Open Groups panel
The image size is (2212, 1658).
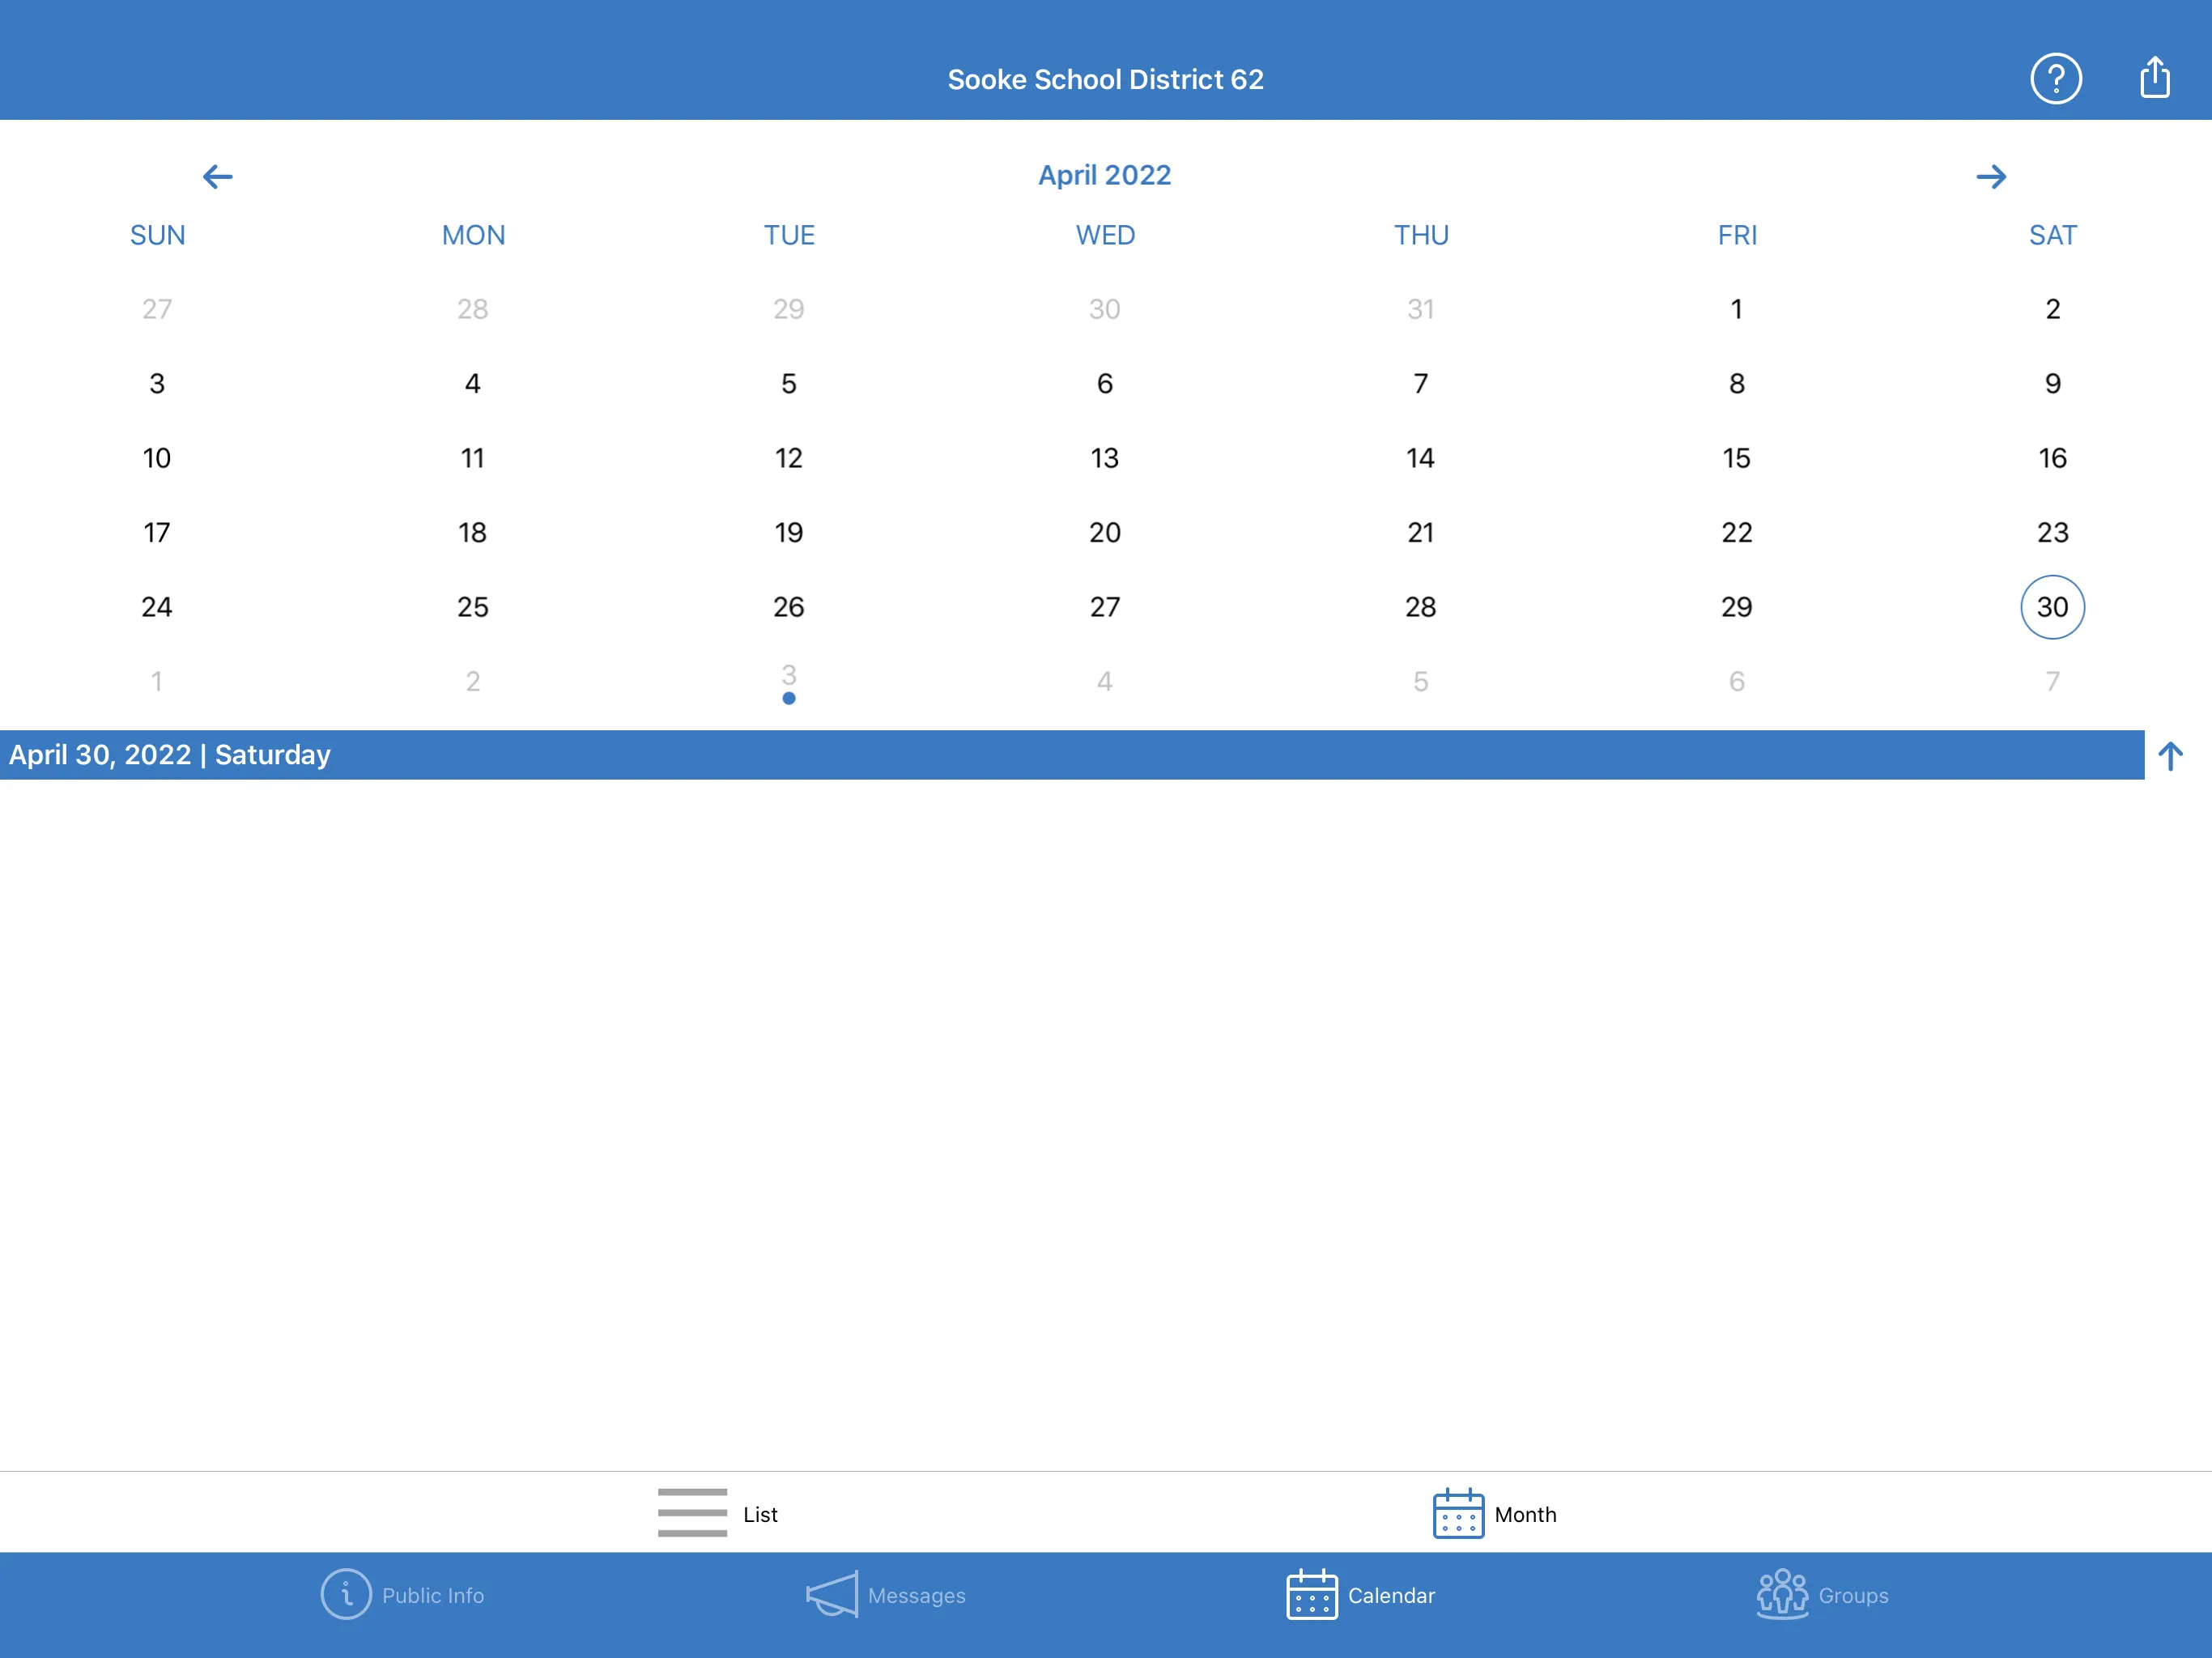[x=1819, y=1596]
